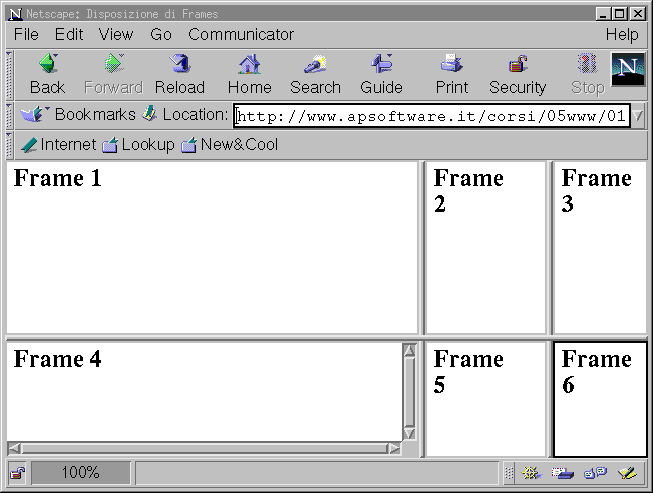Open the Composer icon in status bar
Image resolution: width=653 pixels, height=493 pixels.
point(627,473)
